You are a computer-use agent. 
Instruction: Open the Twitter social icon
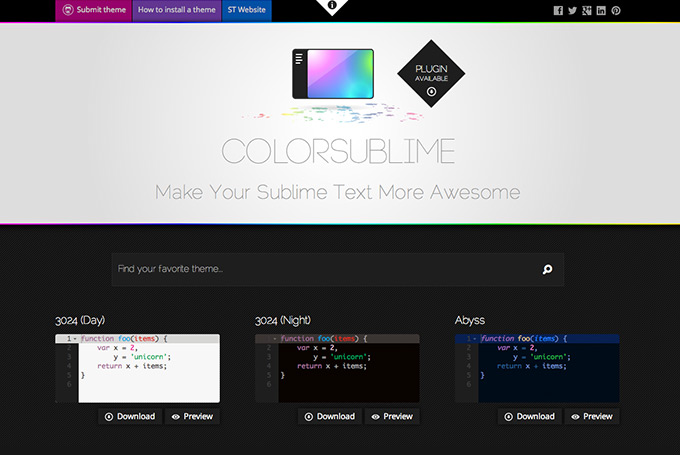click(572, 10)
